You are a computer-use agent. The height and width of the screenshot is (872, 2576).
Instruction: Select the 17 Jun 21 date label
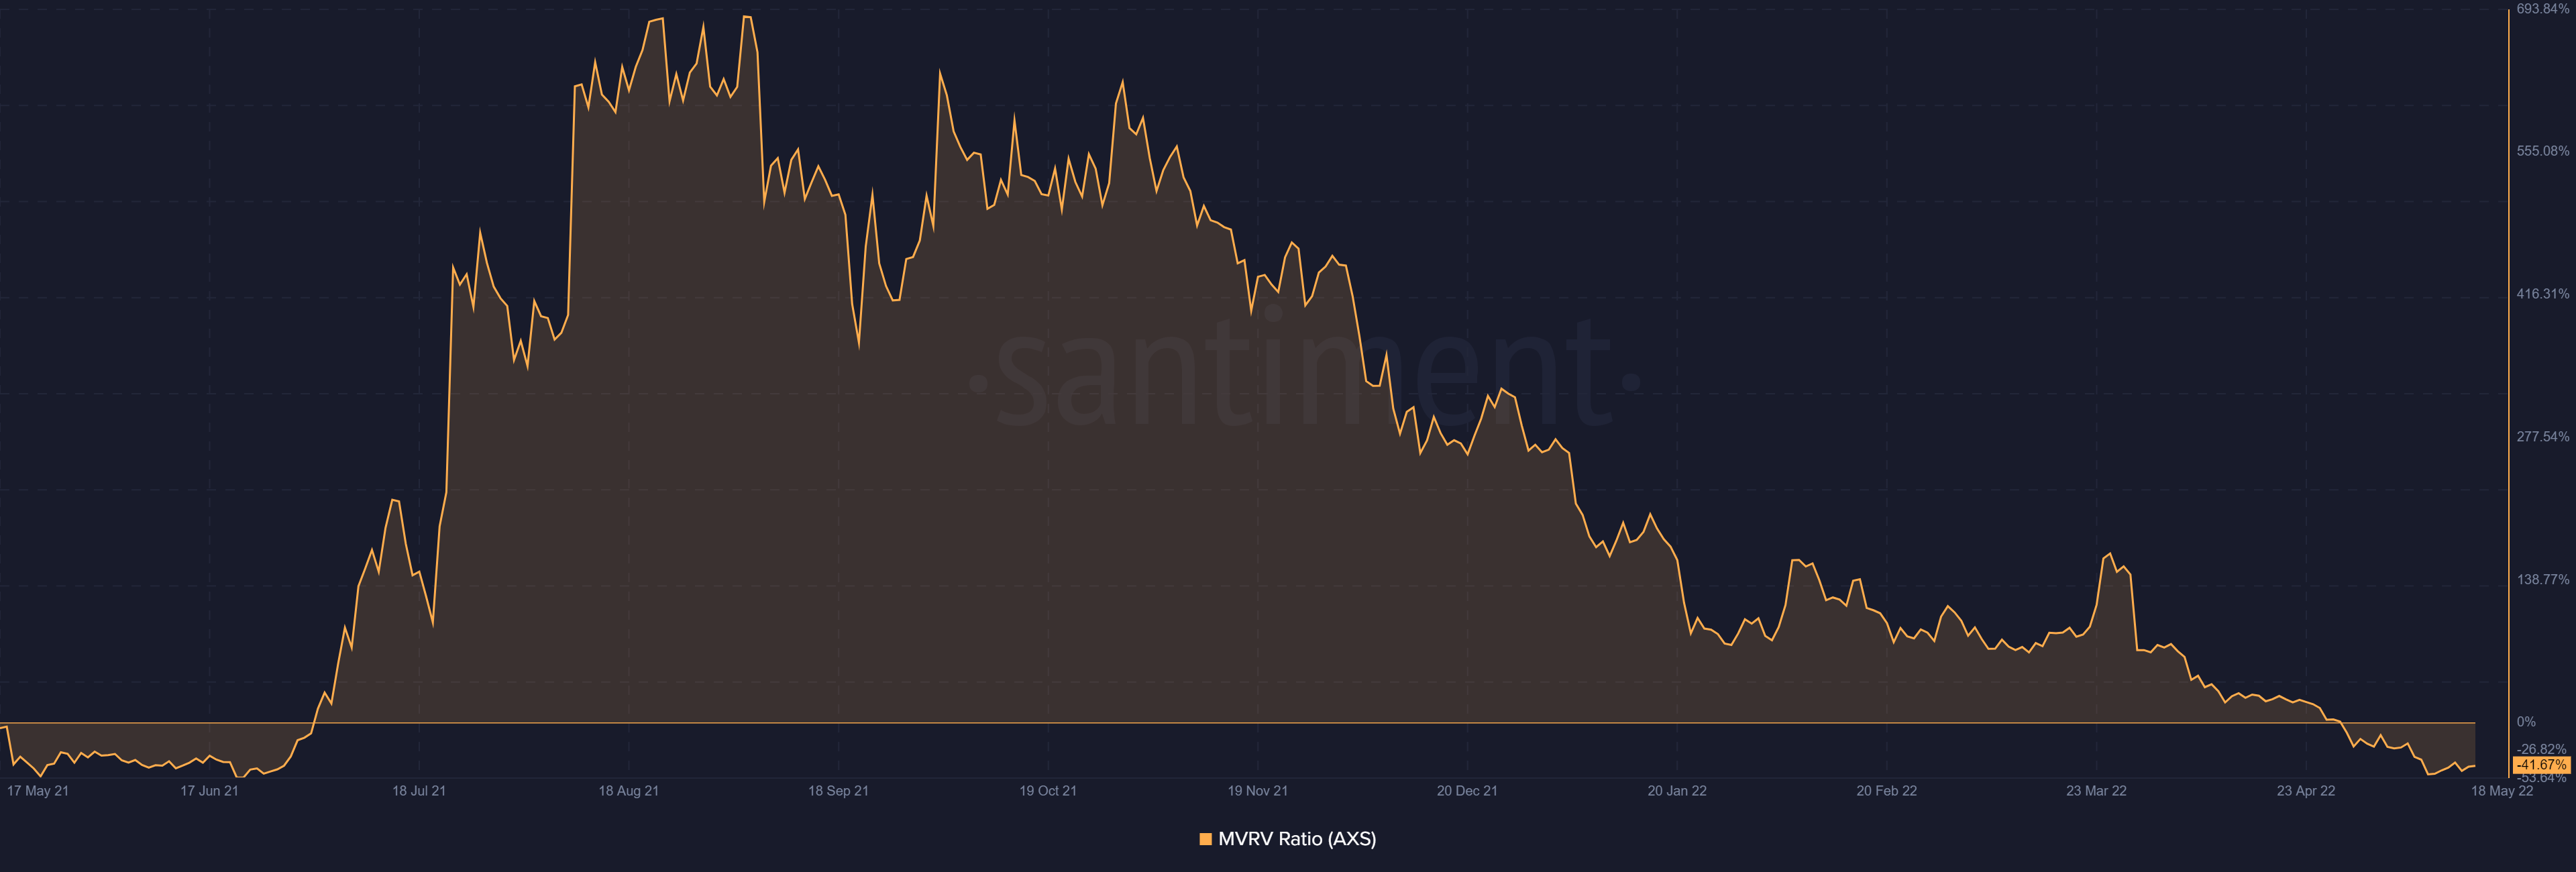tap(209, 791)
